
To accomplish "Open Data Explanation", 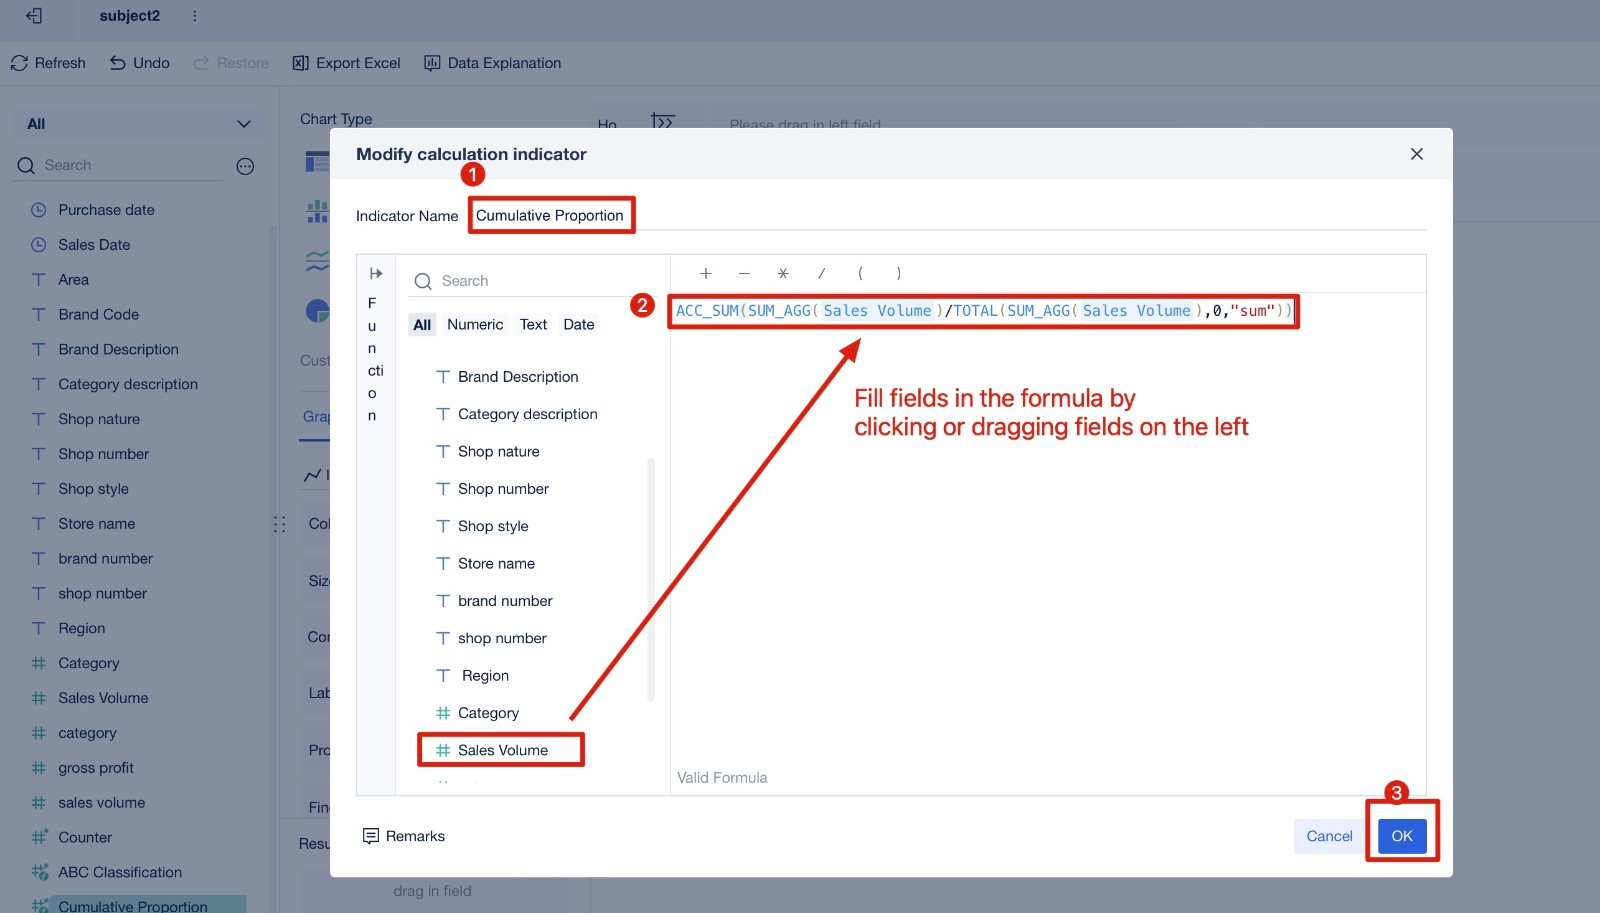I will pyautogui.click(x=492, y=63).
